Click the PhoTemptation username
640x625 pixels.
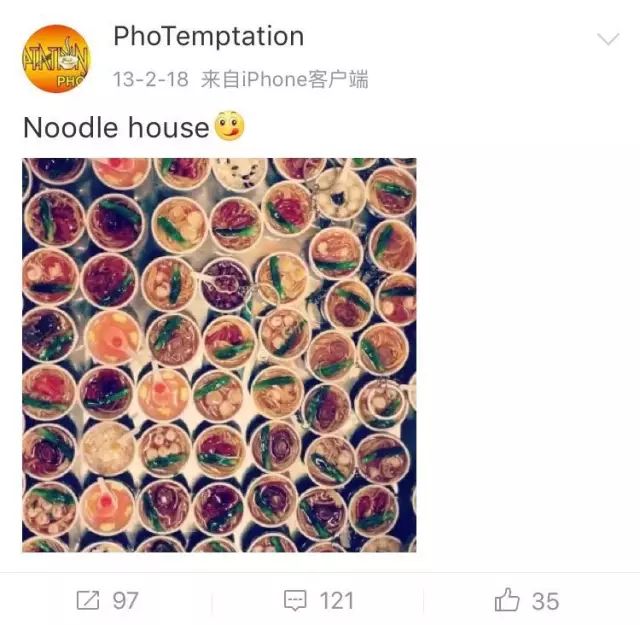tap(209, 36)
